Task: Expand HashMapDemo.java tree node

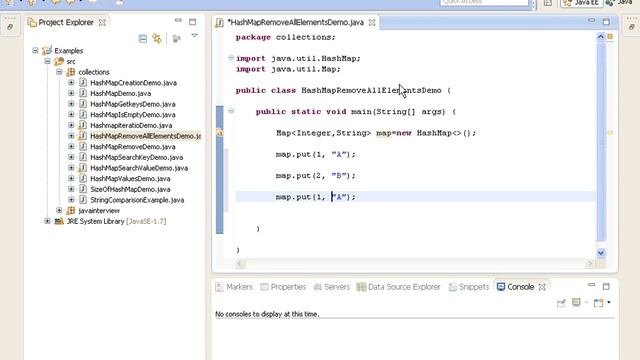Action: pyautogui.click(x=71, y=93)
